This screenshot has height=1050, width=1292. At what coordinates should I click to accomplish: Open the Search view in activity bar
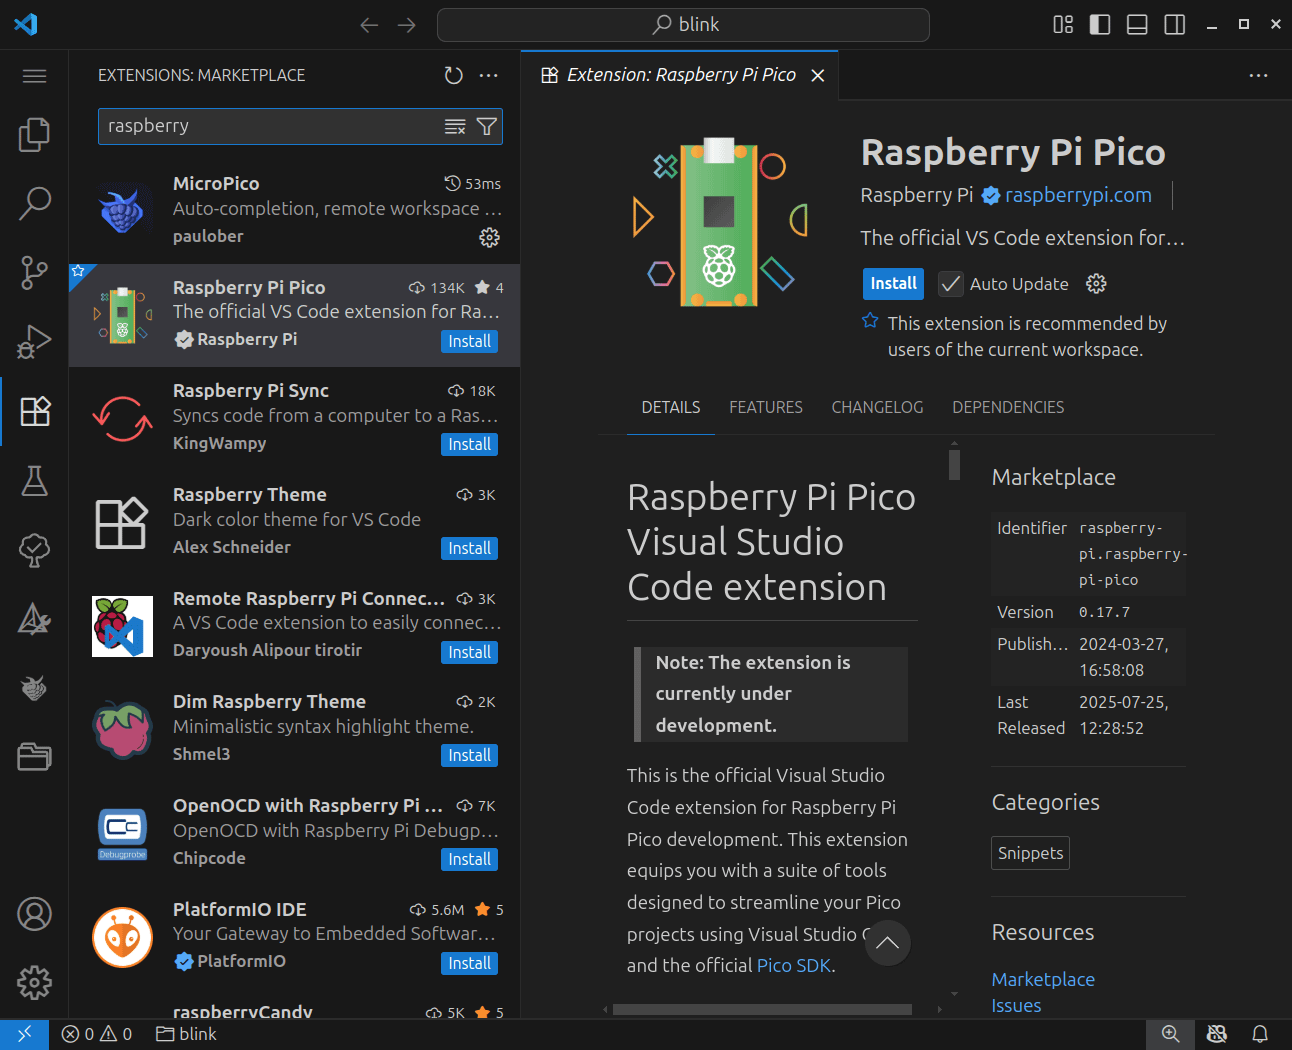point(34,203)
